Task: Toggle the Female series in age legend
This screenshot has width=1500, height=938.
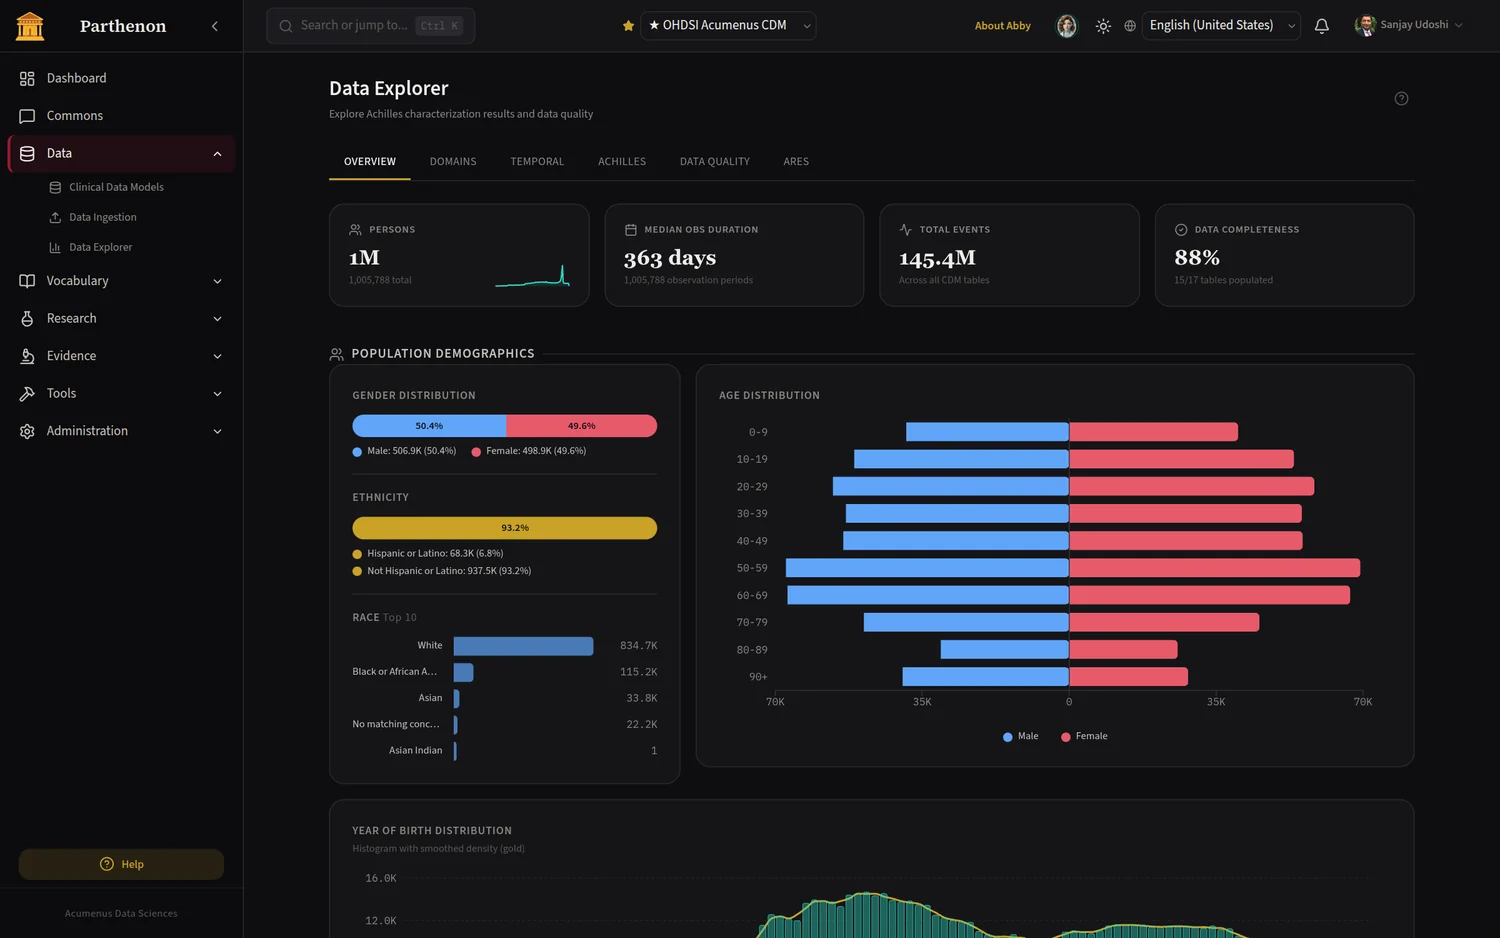Action: 1084,736
